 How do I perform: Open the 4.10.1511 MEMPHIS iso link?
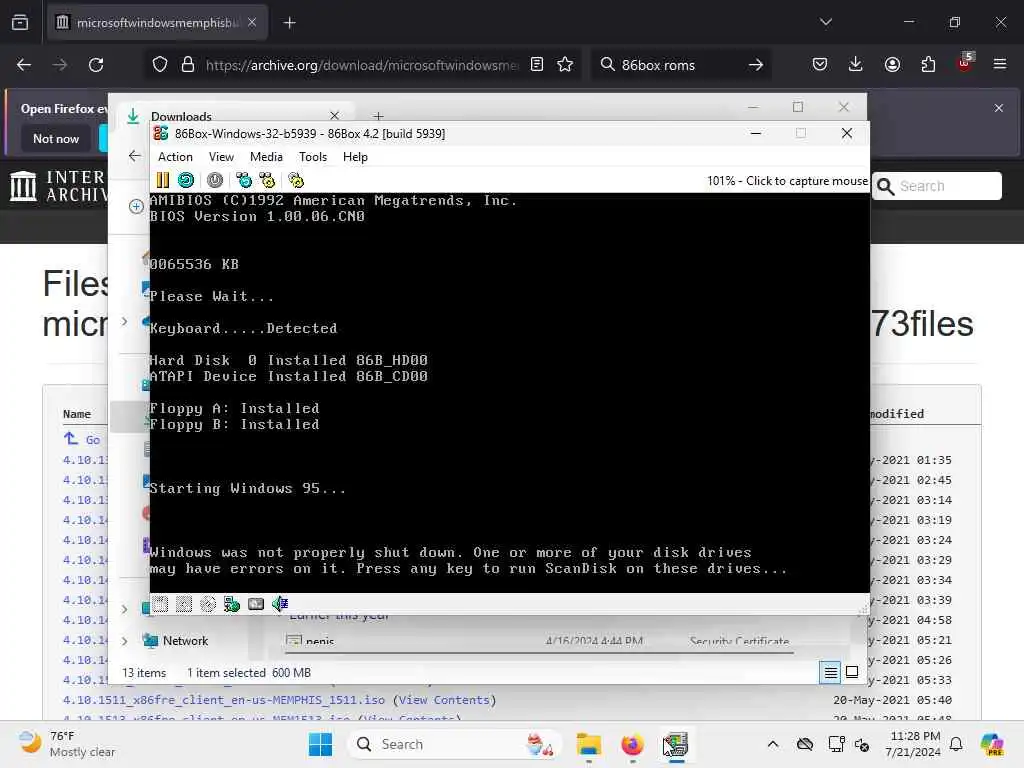point(224,700)
